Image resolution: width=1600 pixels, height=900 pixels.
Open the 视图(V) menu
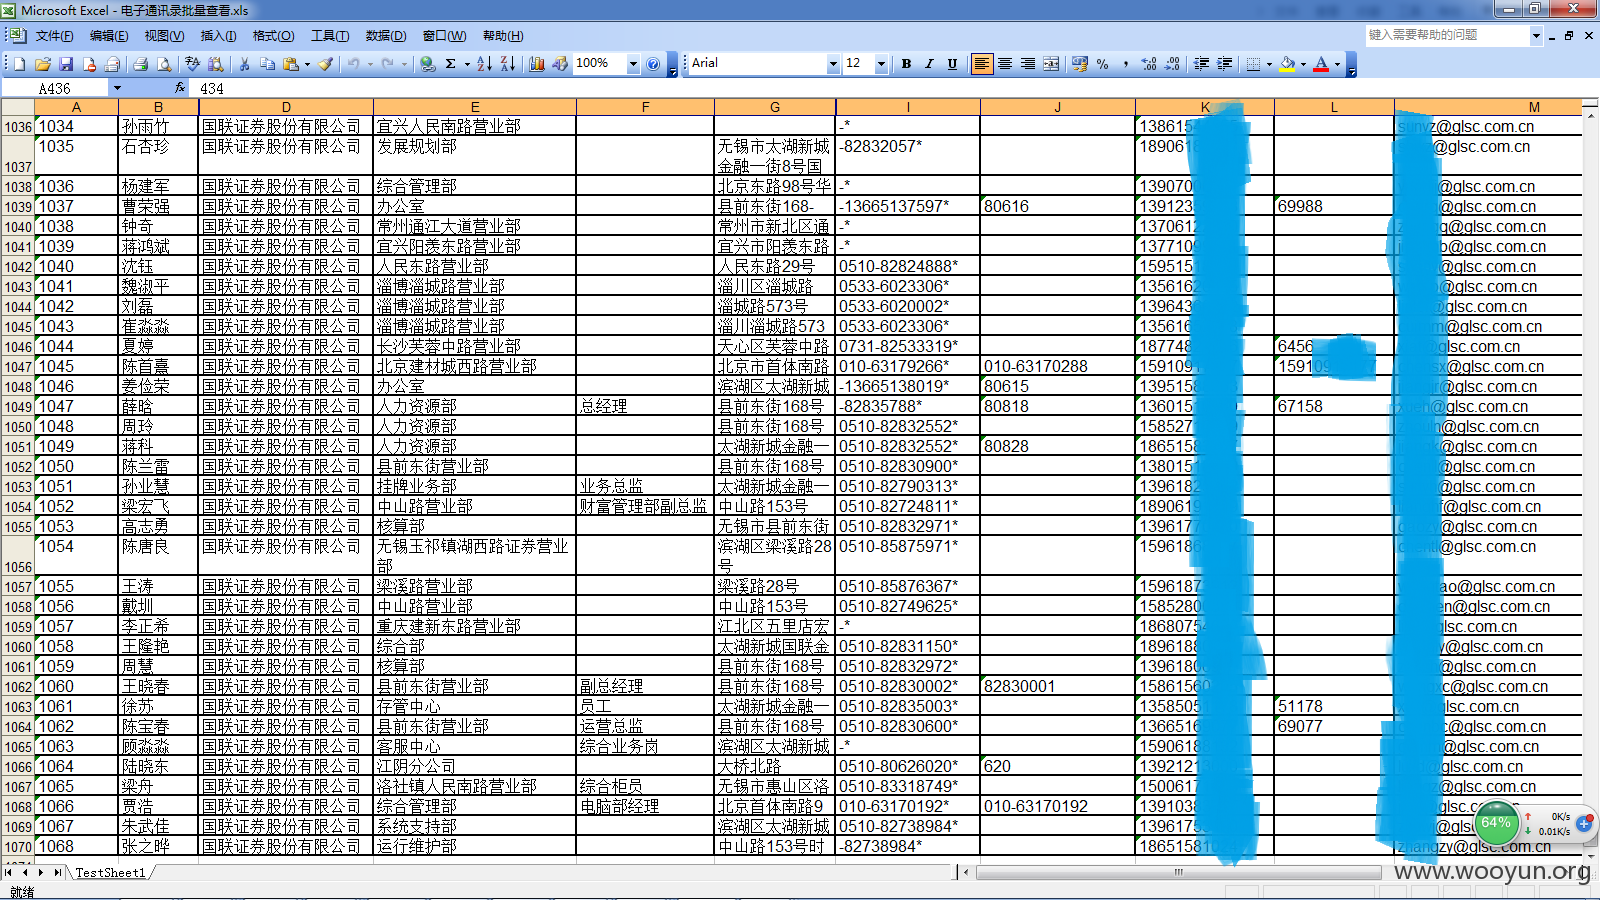(164, 36)
